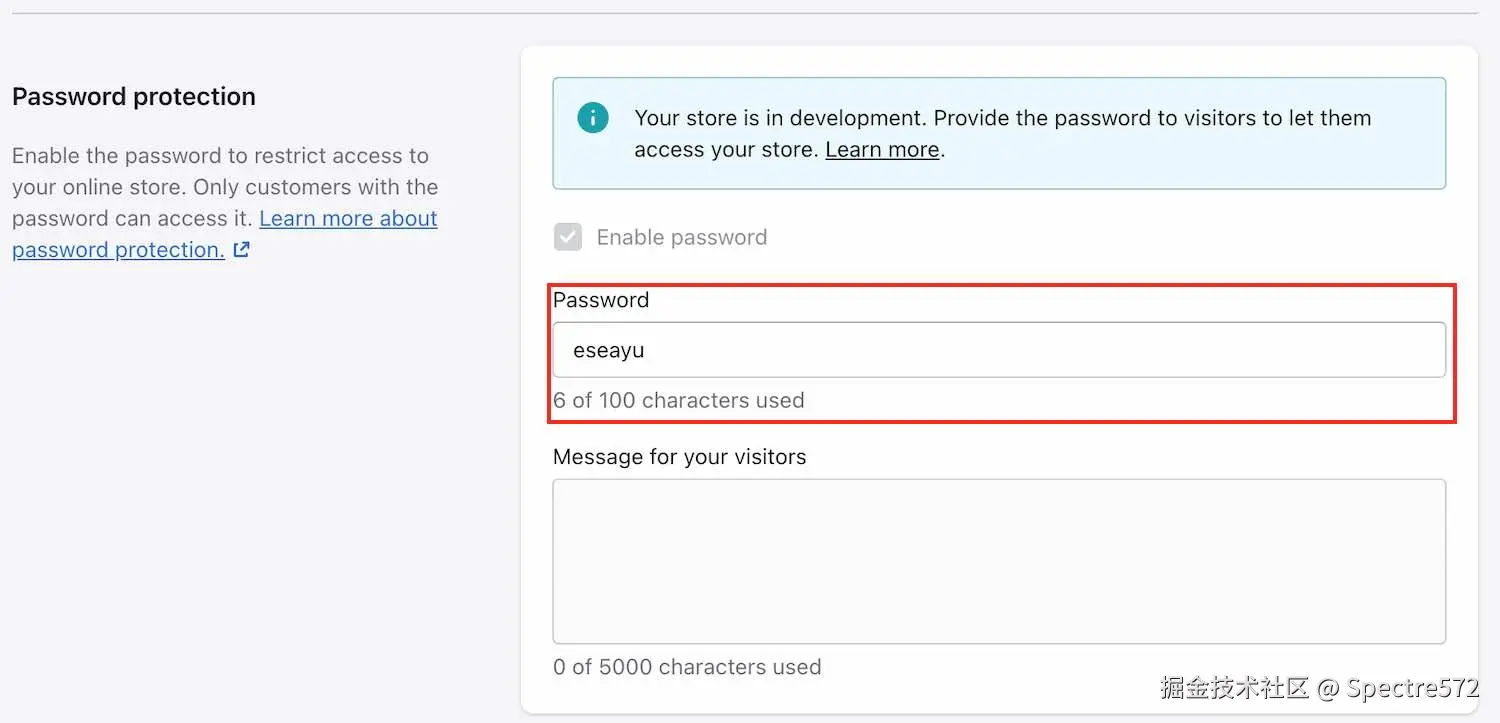
Task: Click the grayed-out Enable password checkmark box
Action: [567, 237]
